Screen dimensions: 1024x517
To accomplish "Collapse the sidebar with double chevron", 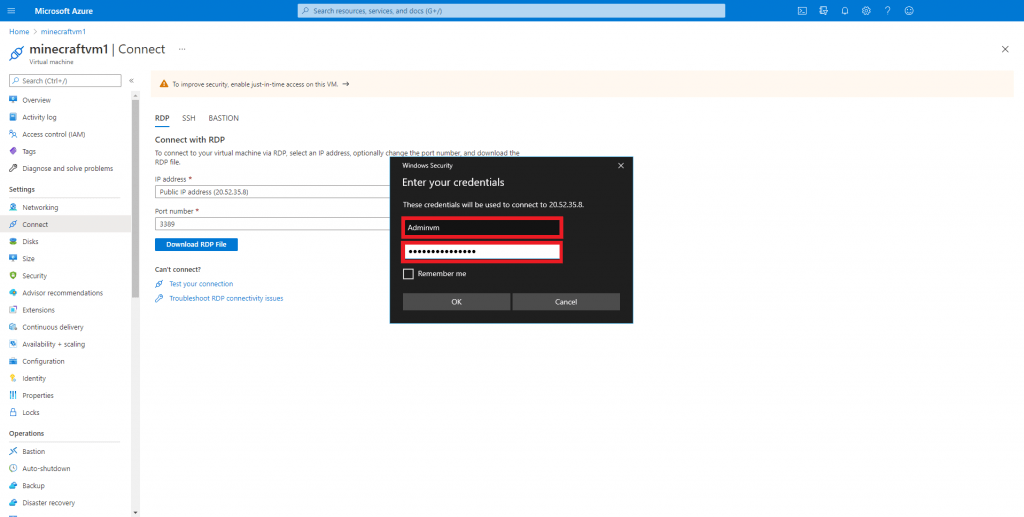I will point(131,80).
